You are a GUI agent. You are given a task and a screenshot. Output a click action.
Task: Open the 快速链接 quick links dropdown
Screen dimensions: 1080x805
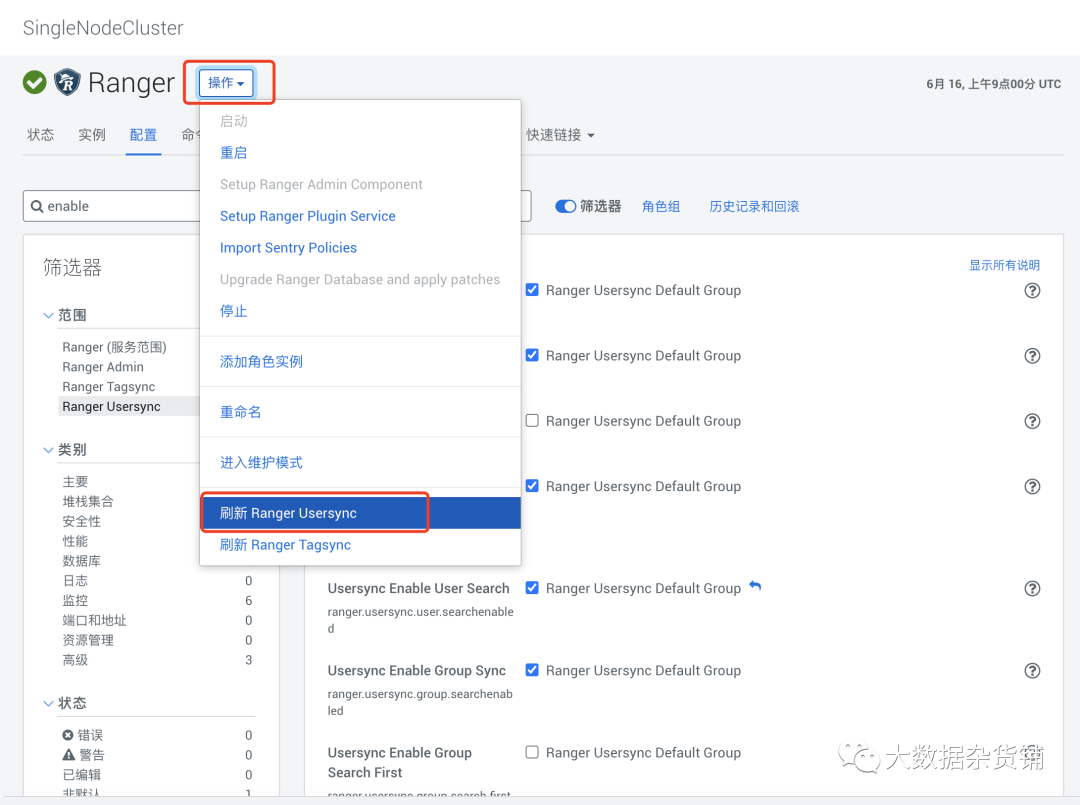560,135
